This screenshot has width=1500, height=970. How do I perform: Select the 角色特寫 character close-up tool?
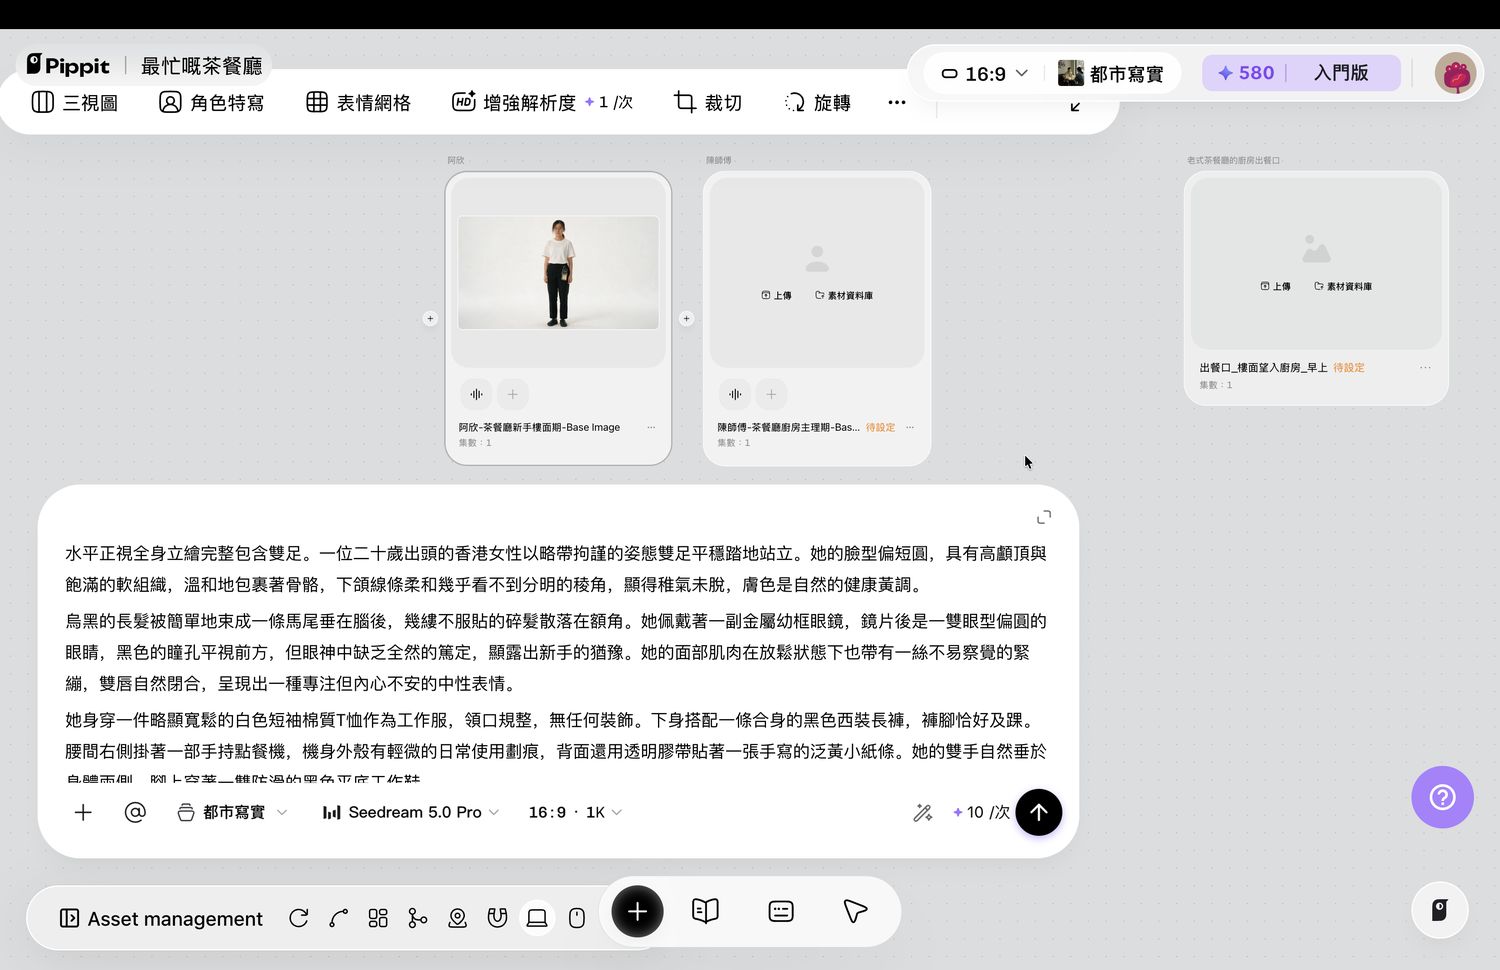[x=212, y=102]
